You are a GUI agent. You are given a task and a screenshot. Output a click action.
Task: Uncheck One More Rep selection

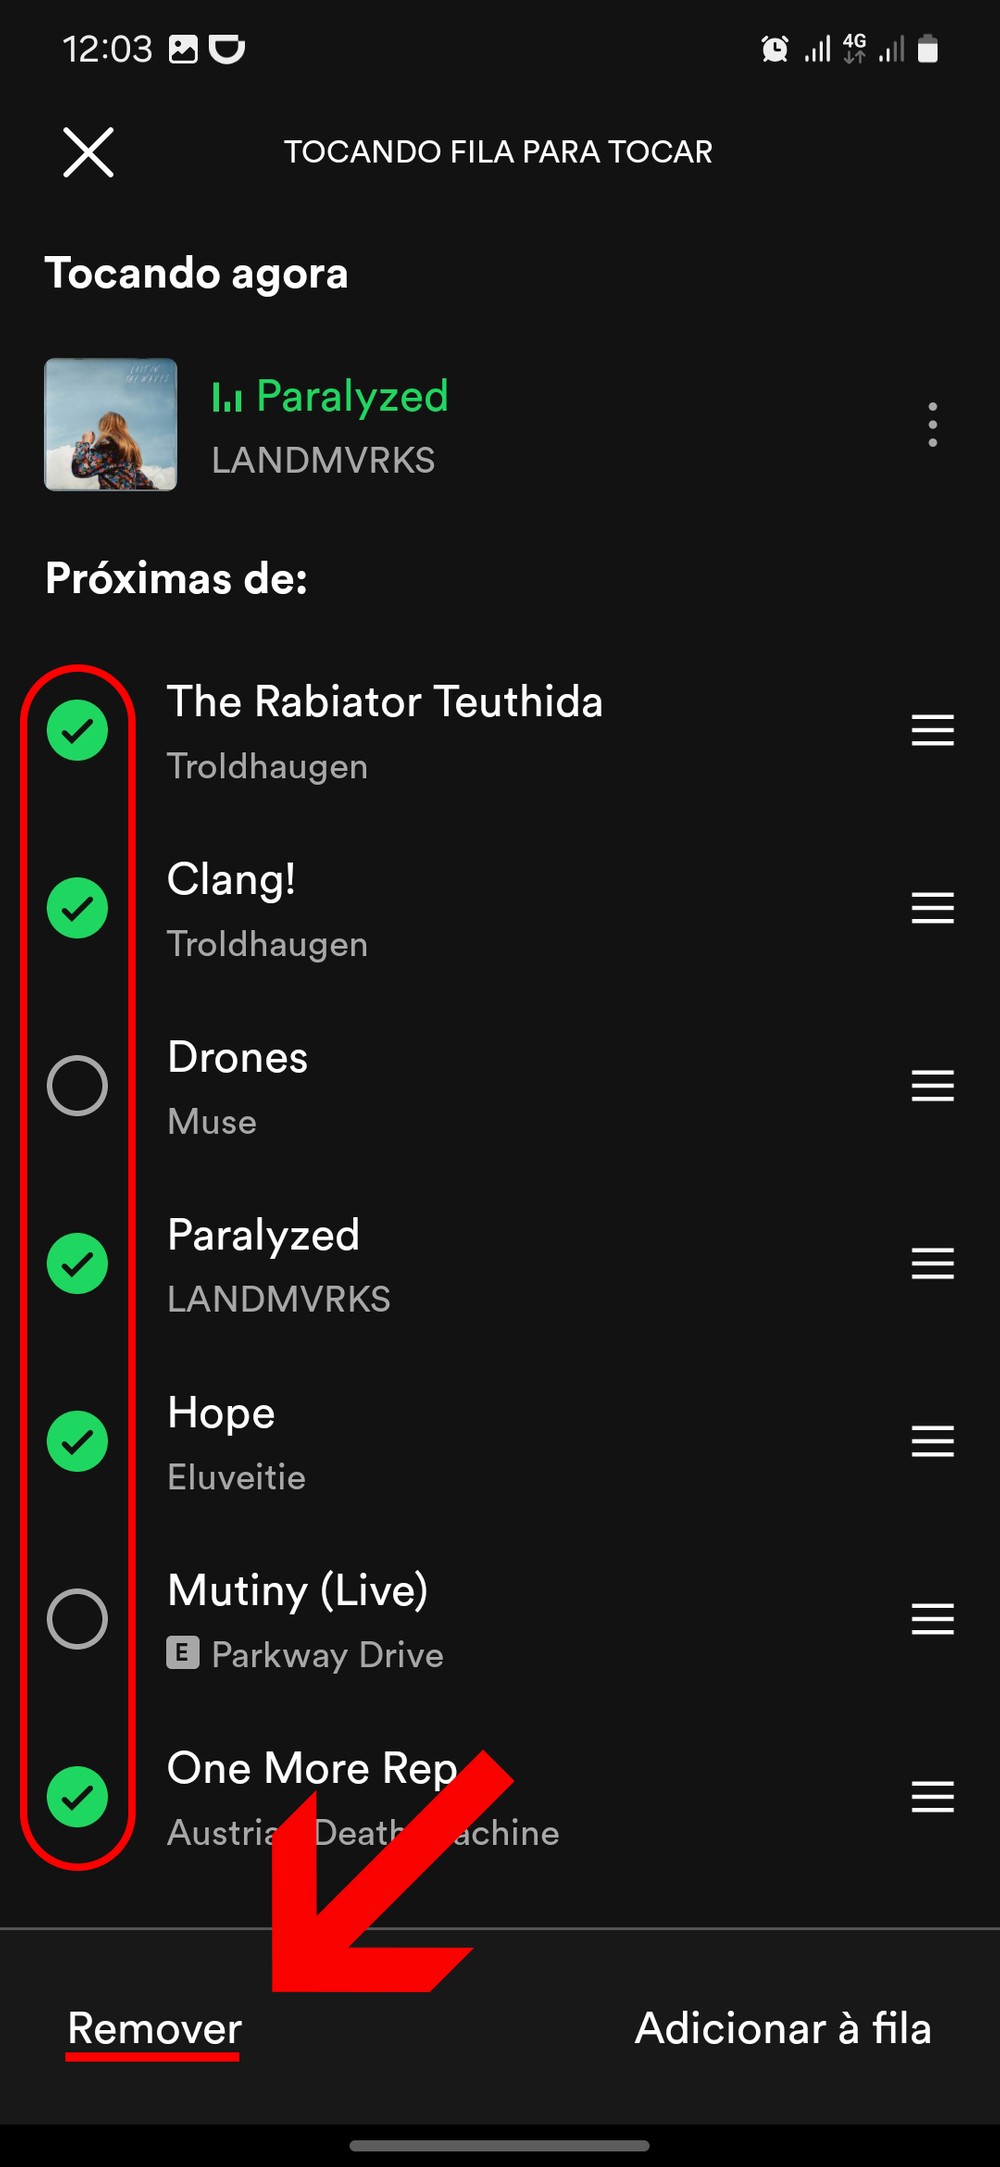click(78, 1797)
